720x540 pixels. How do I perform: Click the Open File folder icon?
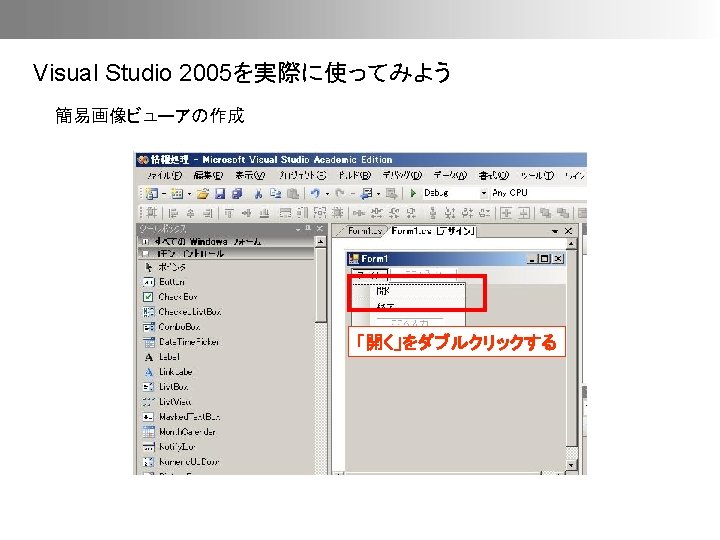(x=202, y=193)
